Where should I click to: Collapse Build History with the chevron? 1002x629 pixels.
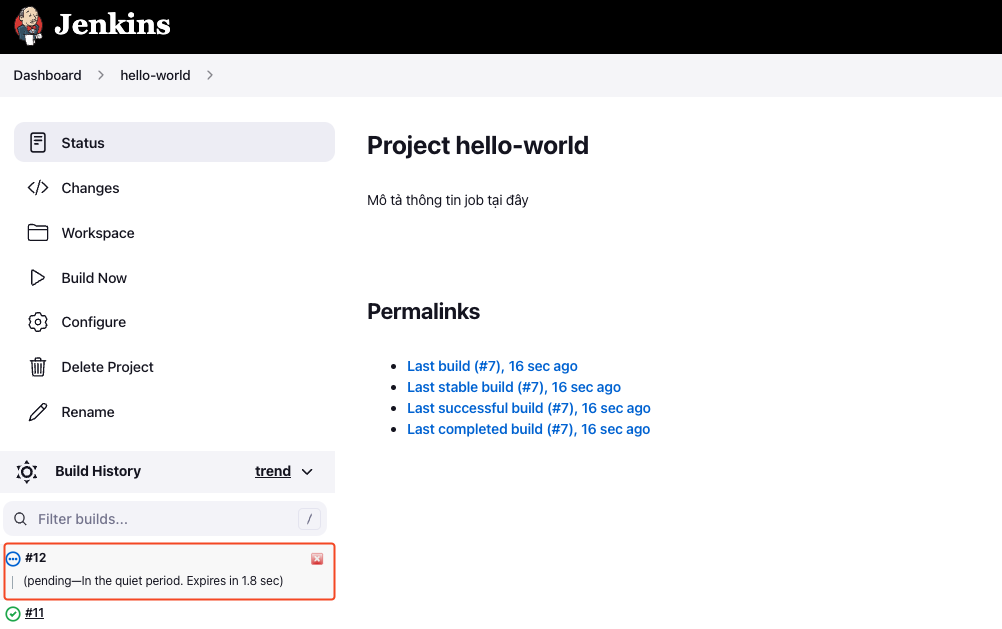click(307, 472)
